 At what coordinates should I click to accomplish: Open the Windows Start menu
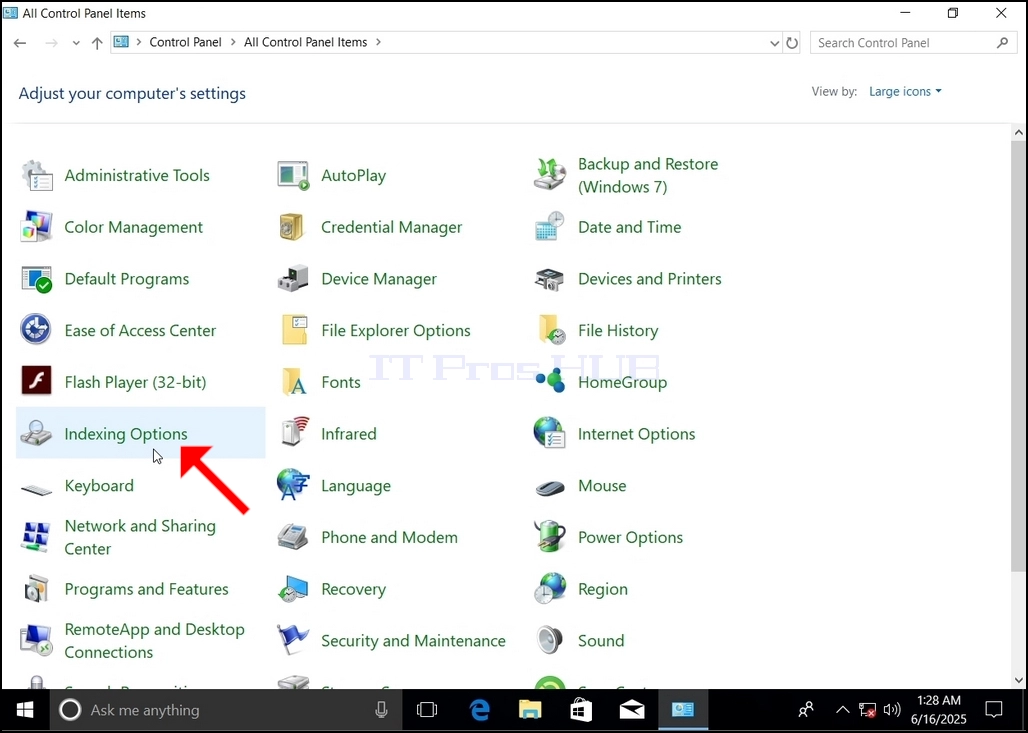coord(25,710)
